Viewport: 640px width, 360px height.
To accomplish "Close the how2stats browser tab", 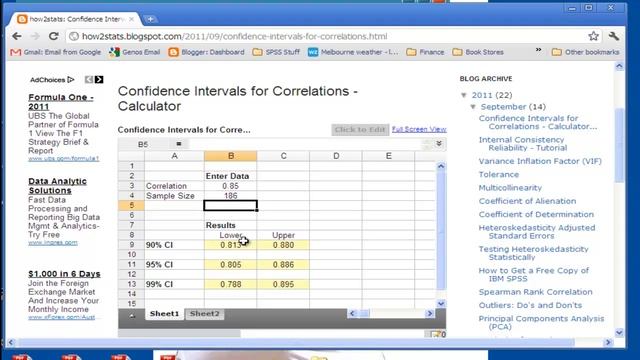I will click(131, 19).
